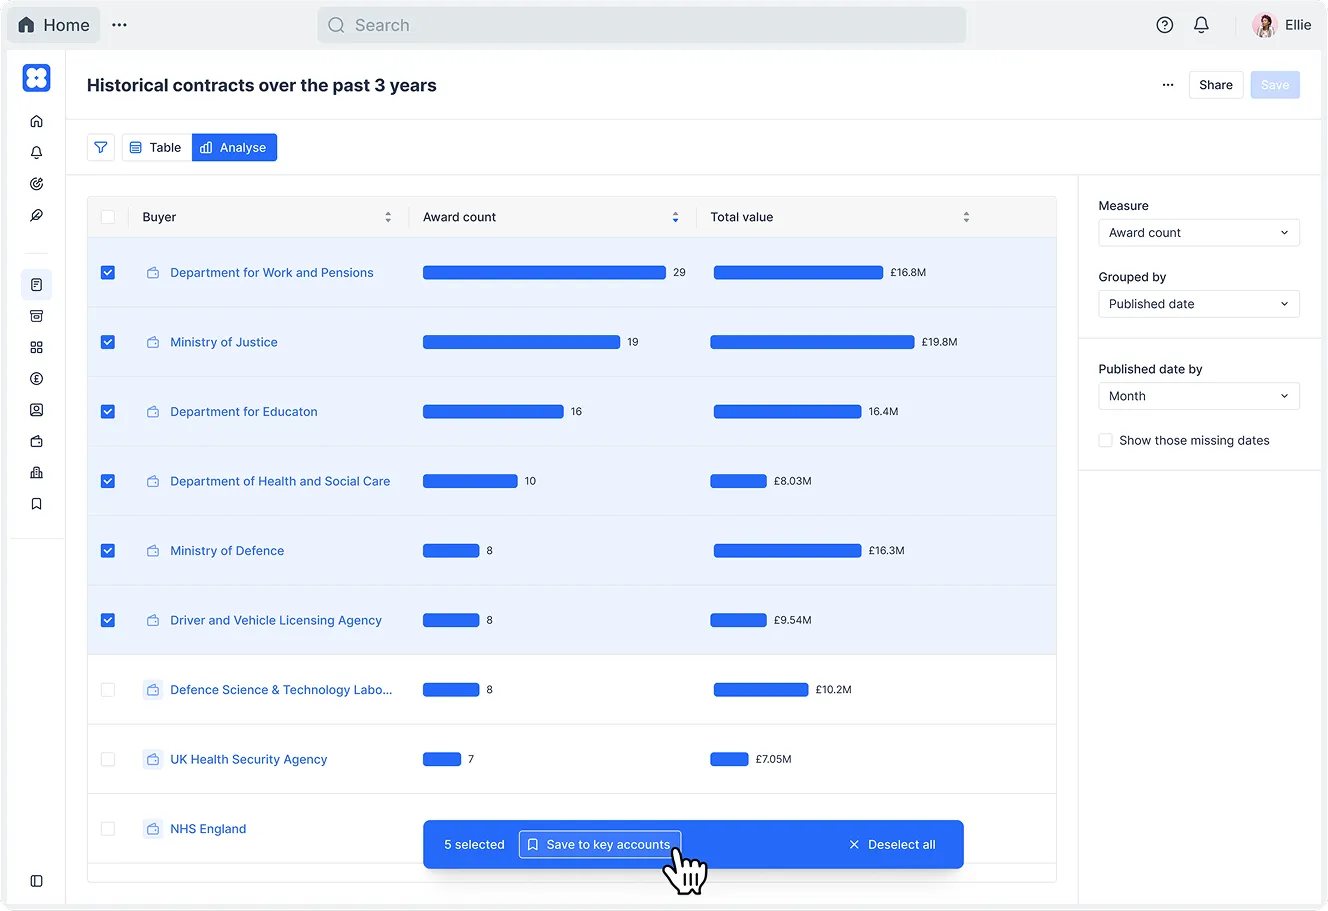Open the sidebar home icon
The width and height of the screenshot is (1328, 911).
tap(37, 121)
